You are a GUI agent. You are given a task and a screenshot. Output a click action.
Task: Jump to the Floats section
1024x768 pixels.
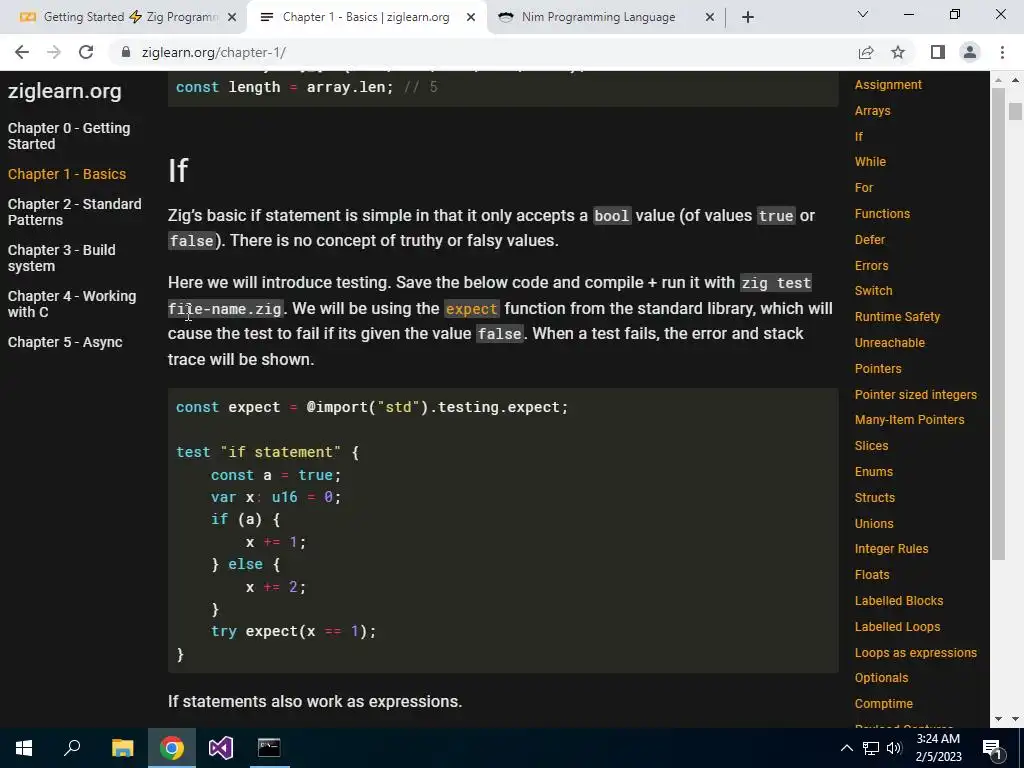[872, 575]
